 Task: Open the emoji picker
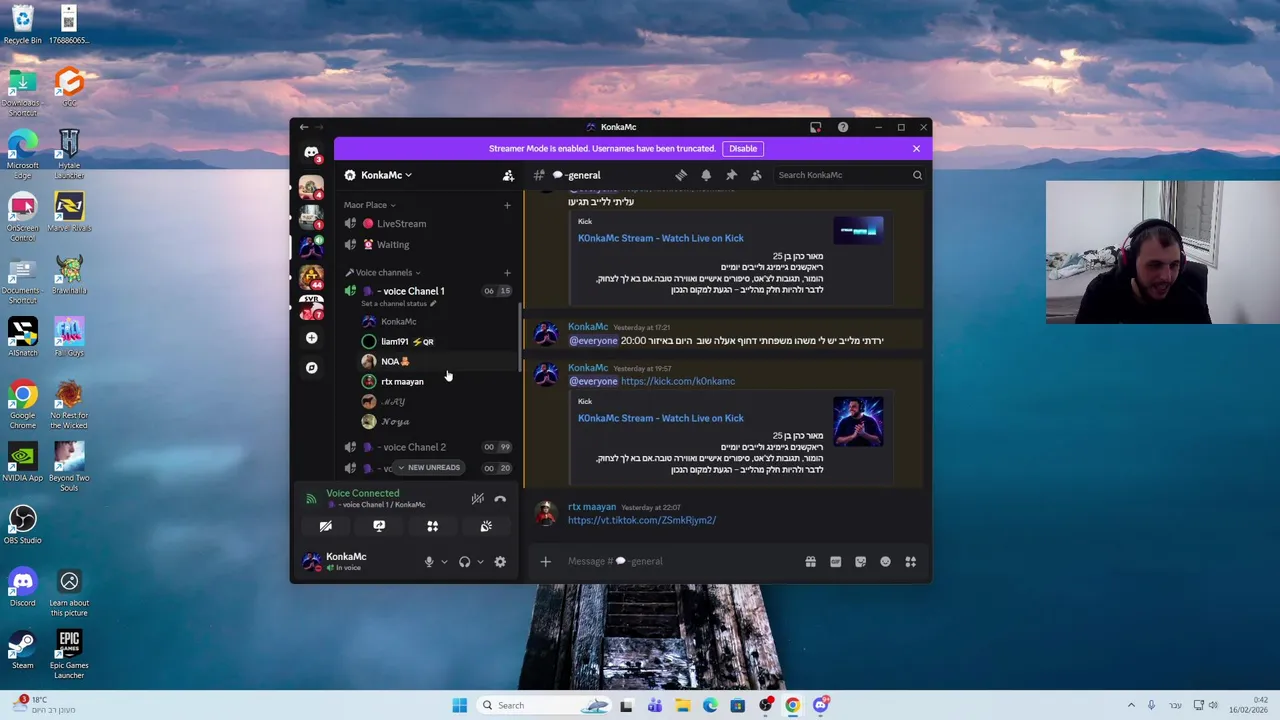885,561
